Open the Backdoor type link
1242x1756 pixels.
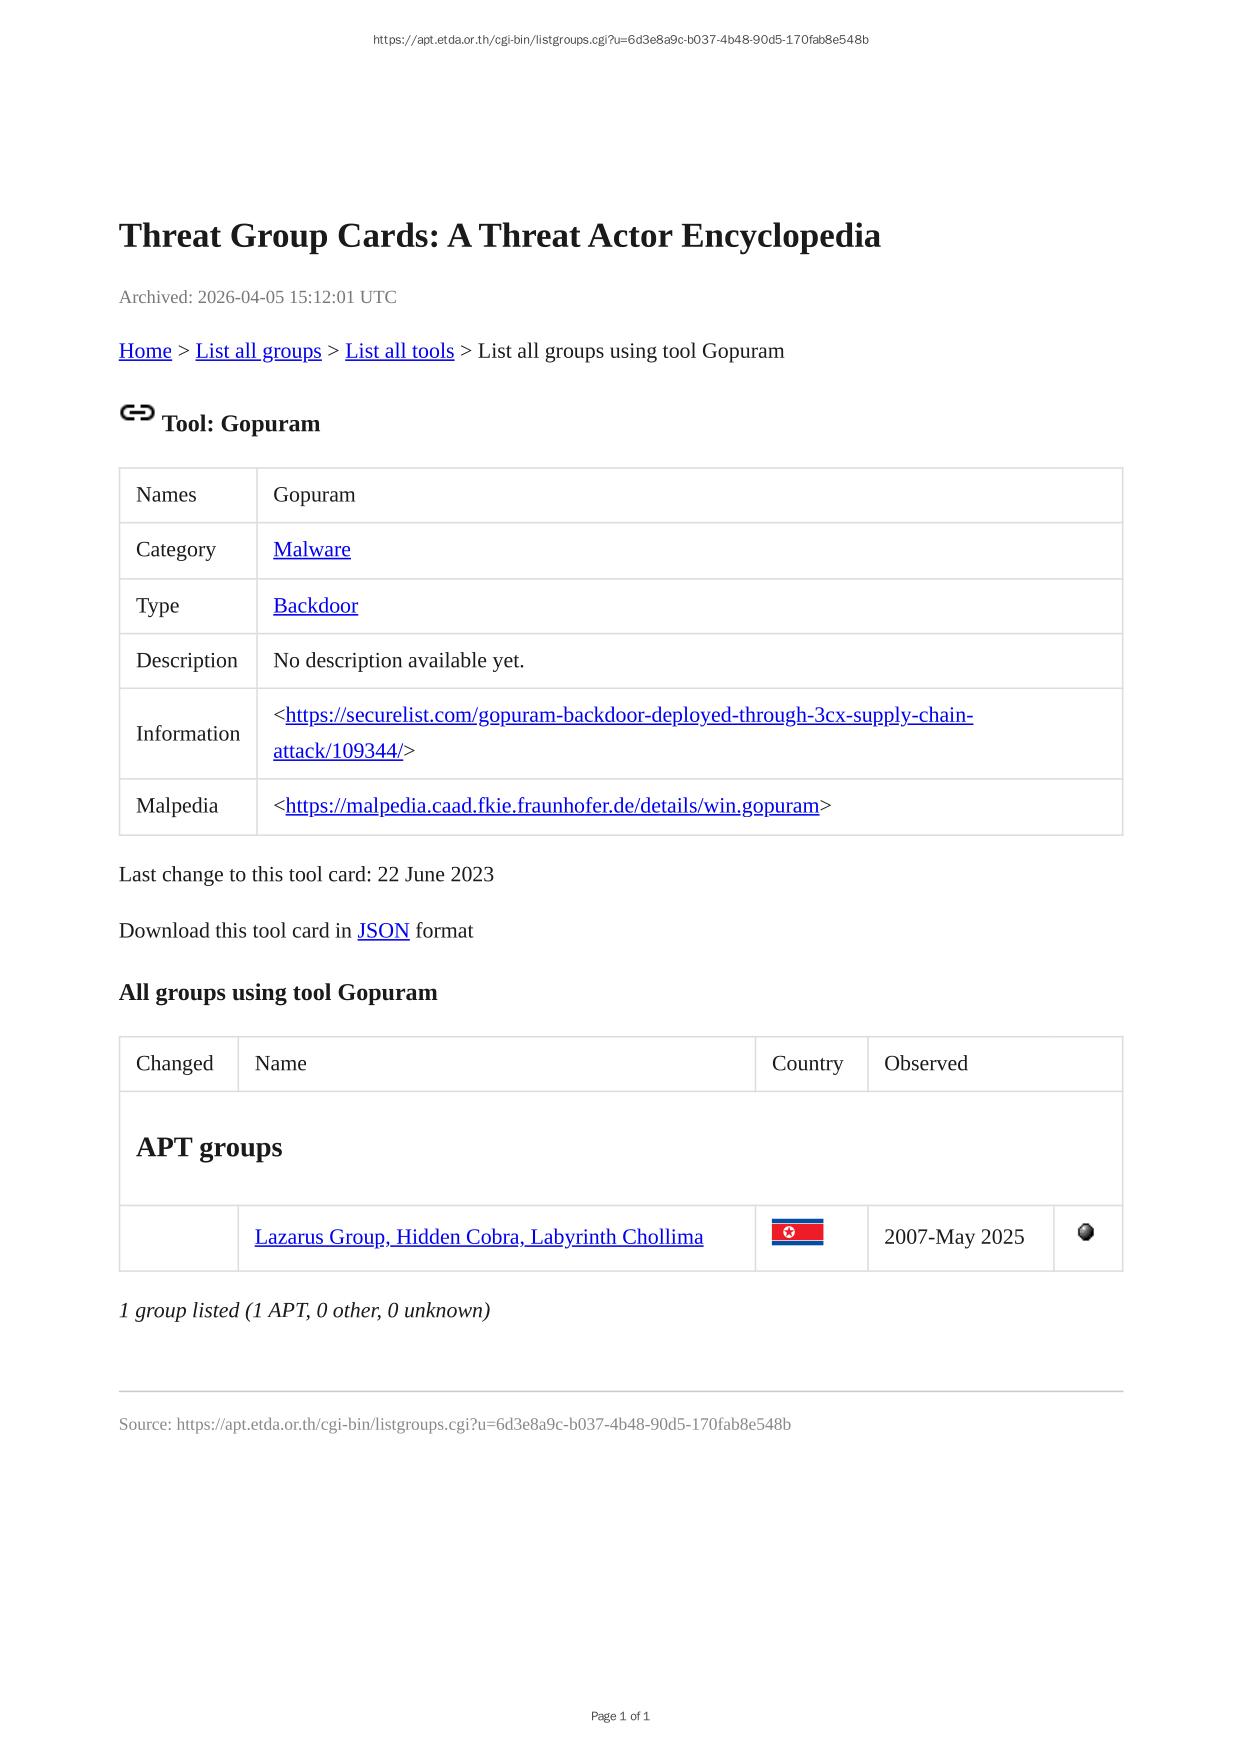[x=315, y=606]
